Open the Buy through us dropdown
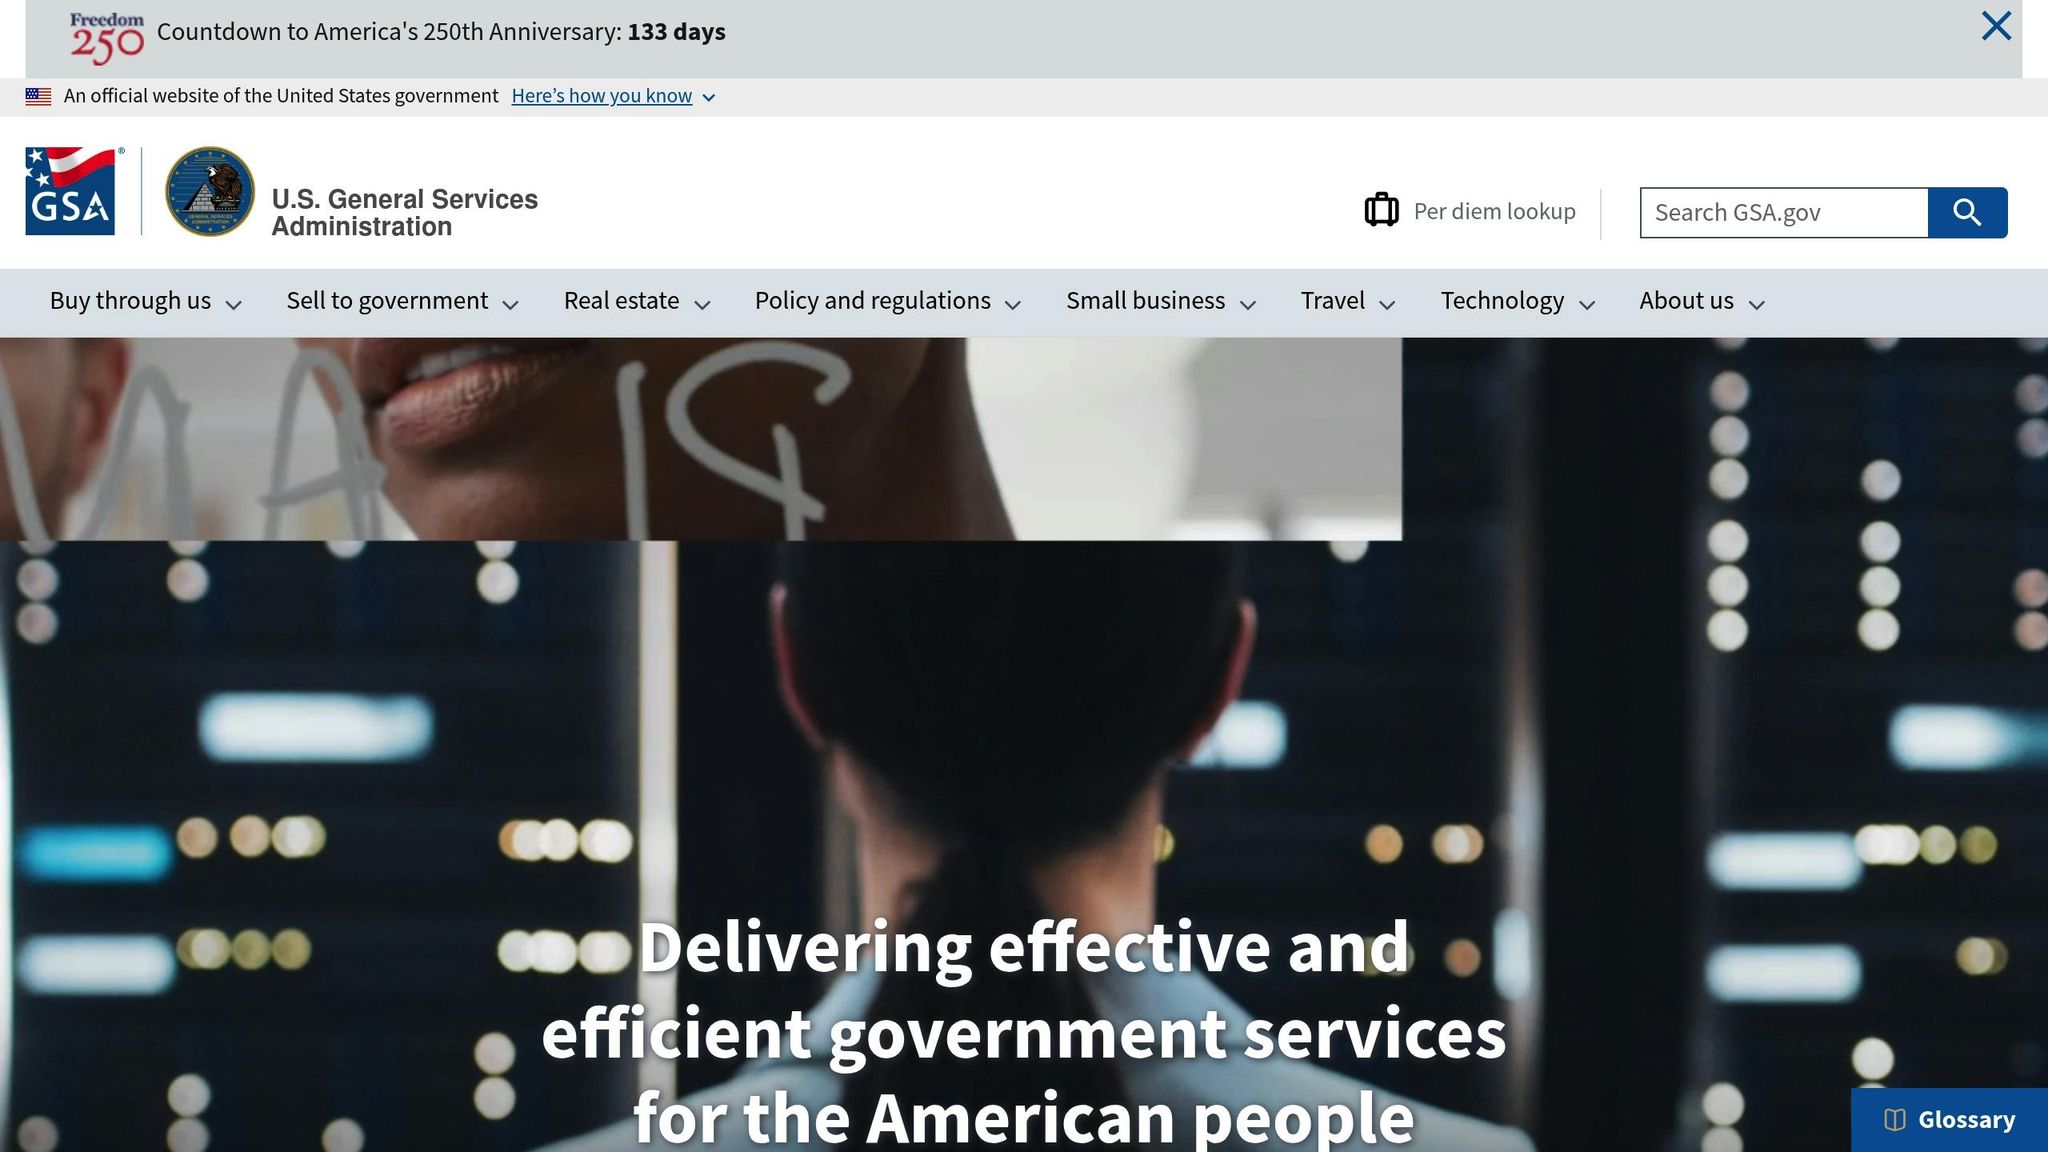The image size is (2048, 1152). [146, 302]
